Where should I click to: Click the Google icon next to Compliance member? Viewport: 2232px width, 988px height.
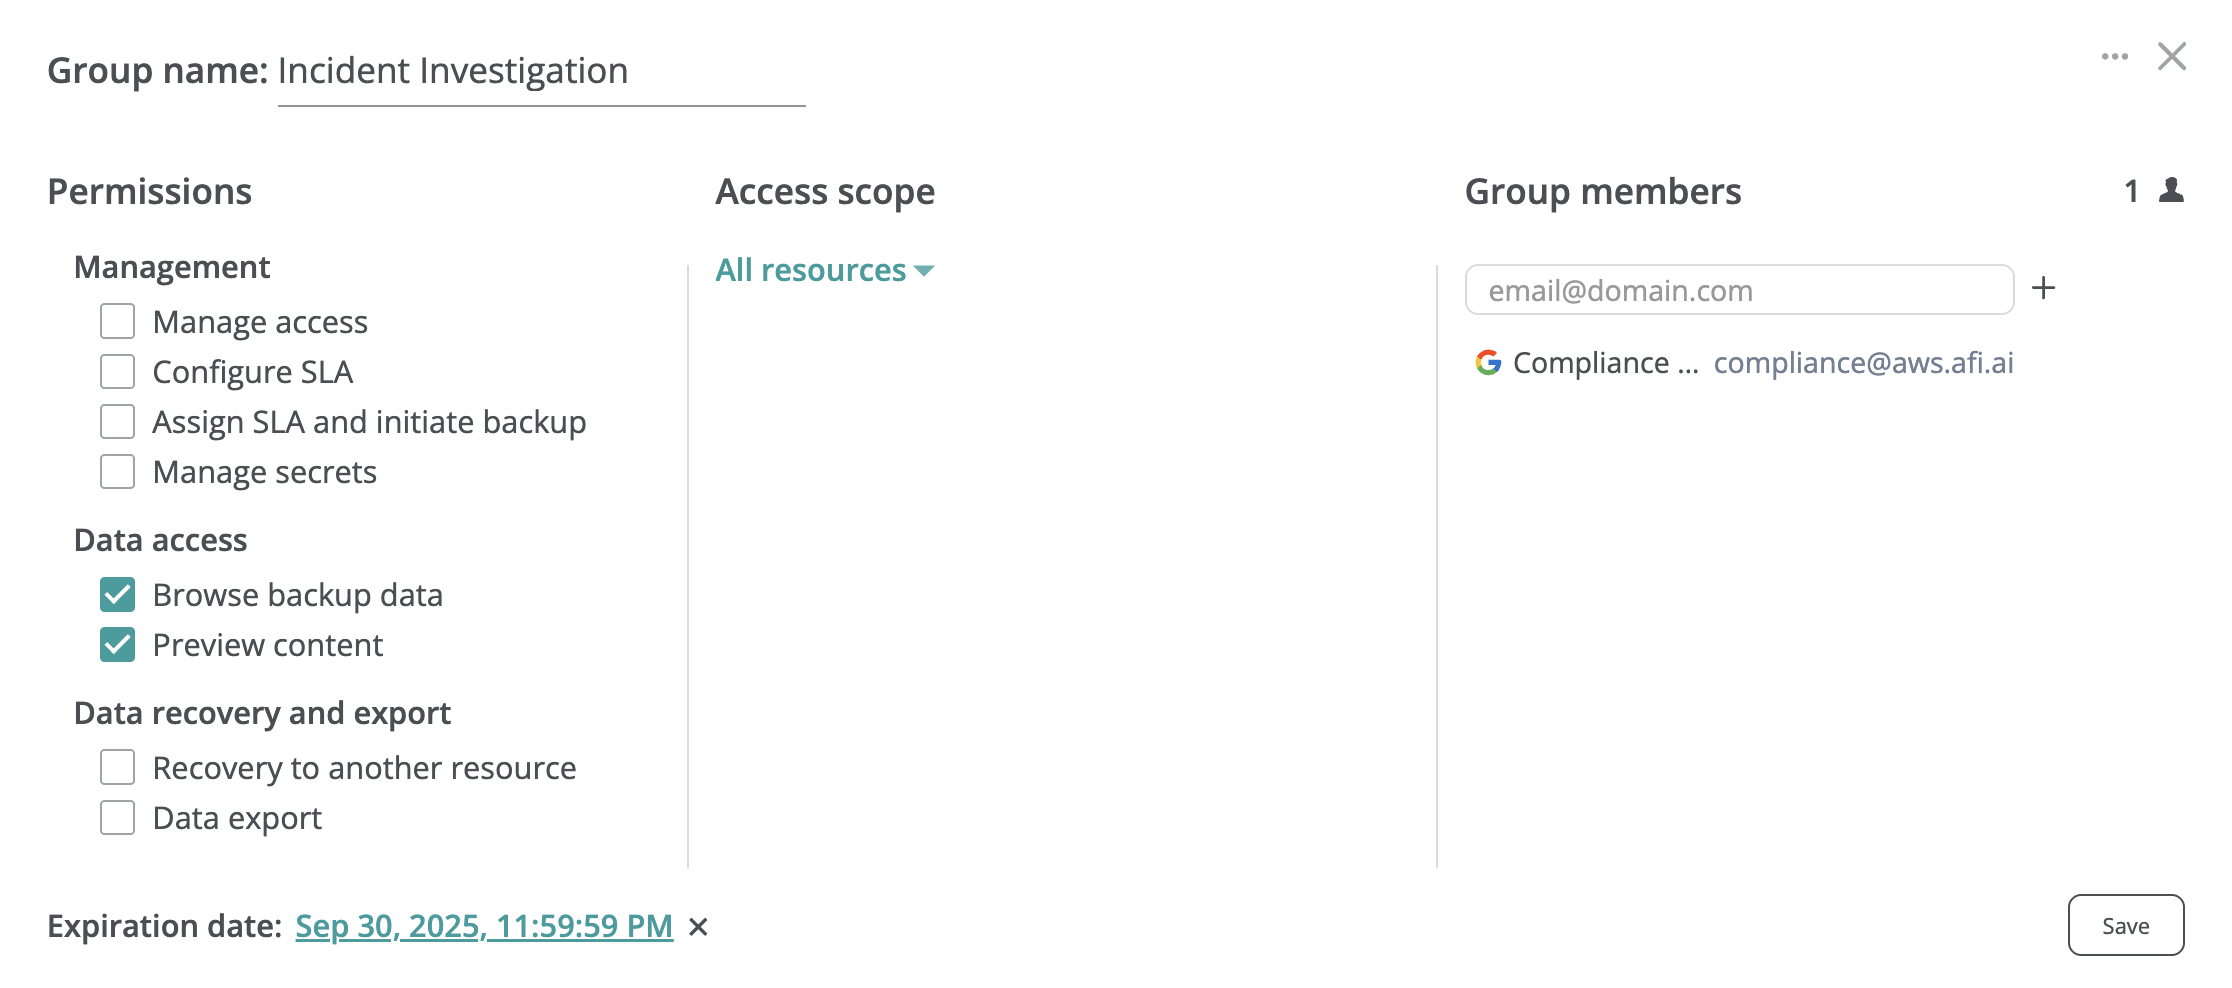(x=1488, y=363)
